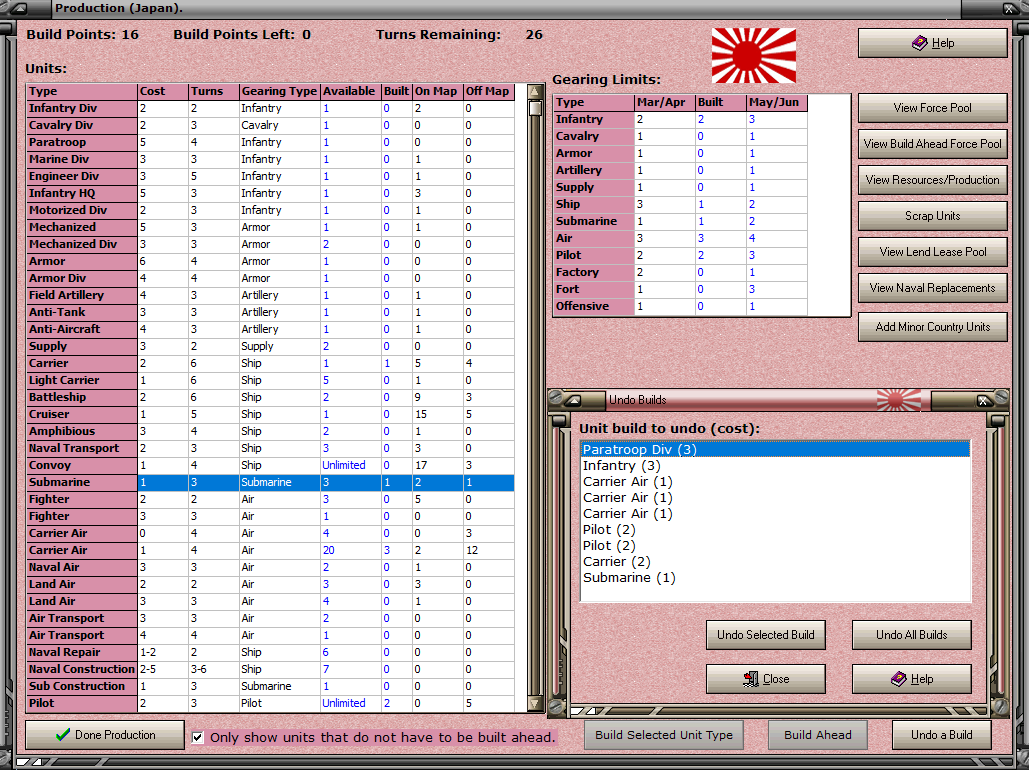Image resolution: width=1029 pixels, height=770 pixels.
Task: Click the Help button beside the Japanese flag
Action: coord(933,43)
